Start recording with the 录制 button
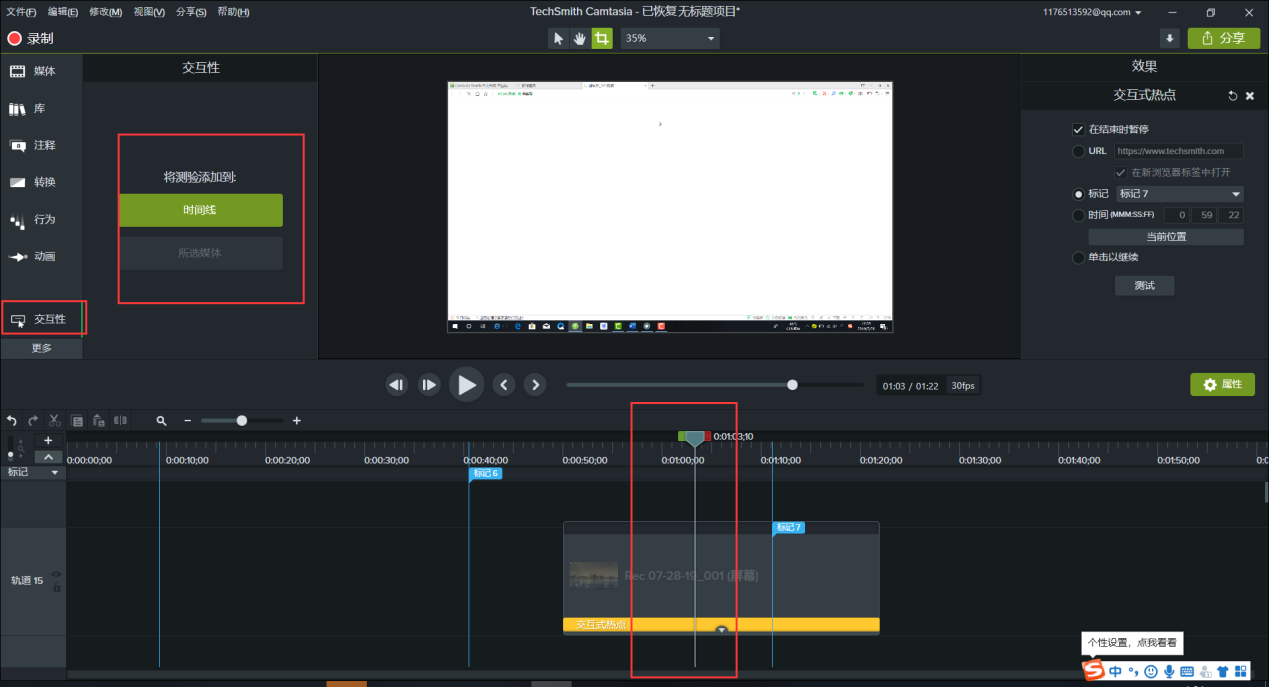This screenshot has width=1269, height=687. pyautogui.click(x=30, y=38)
